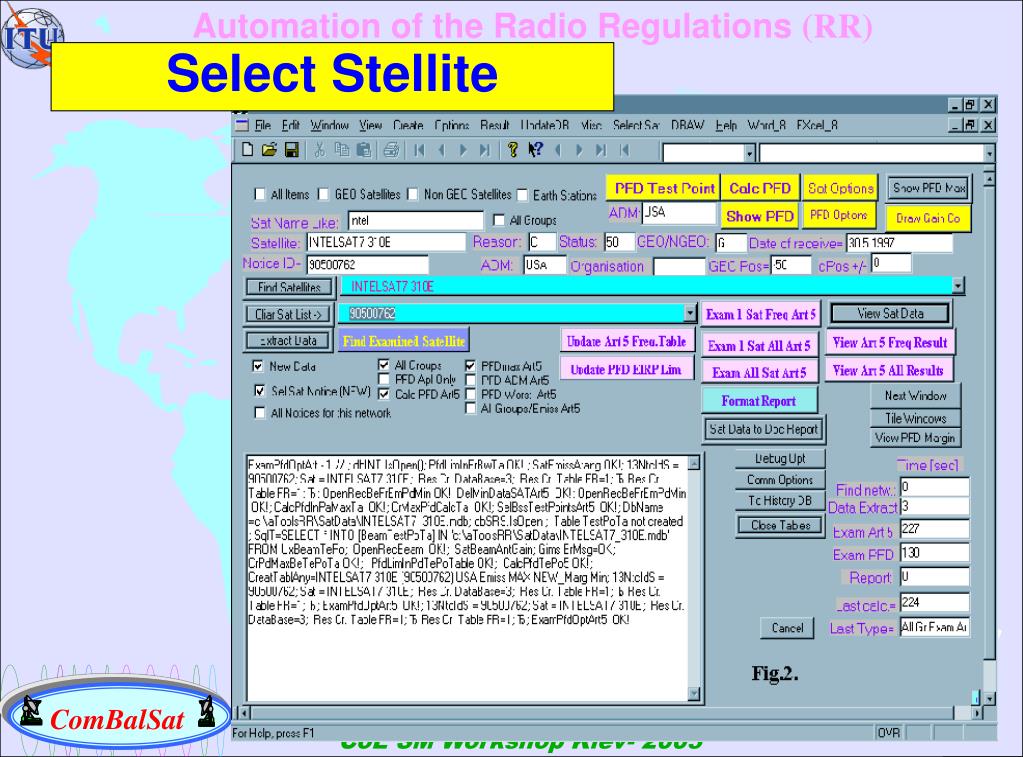
Task: Tick the PFD Worst Art5 checkbox
Action: (x=470, y=394)
